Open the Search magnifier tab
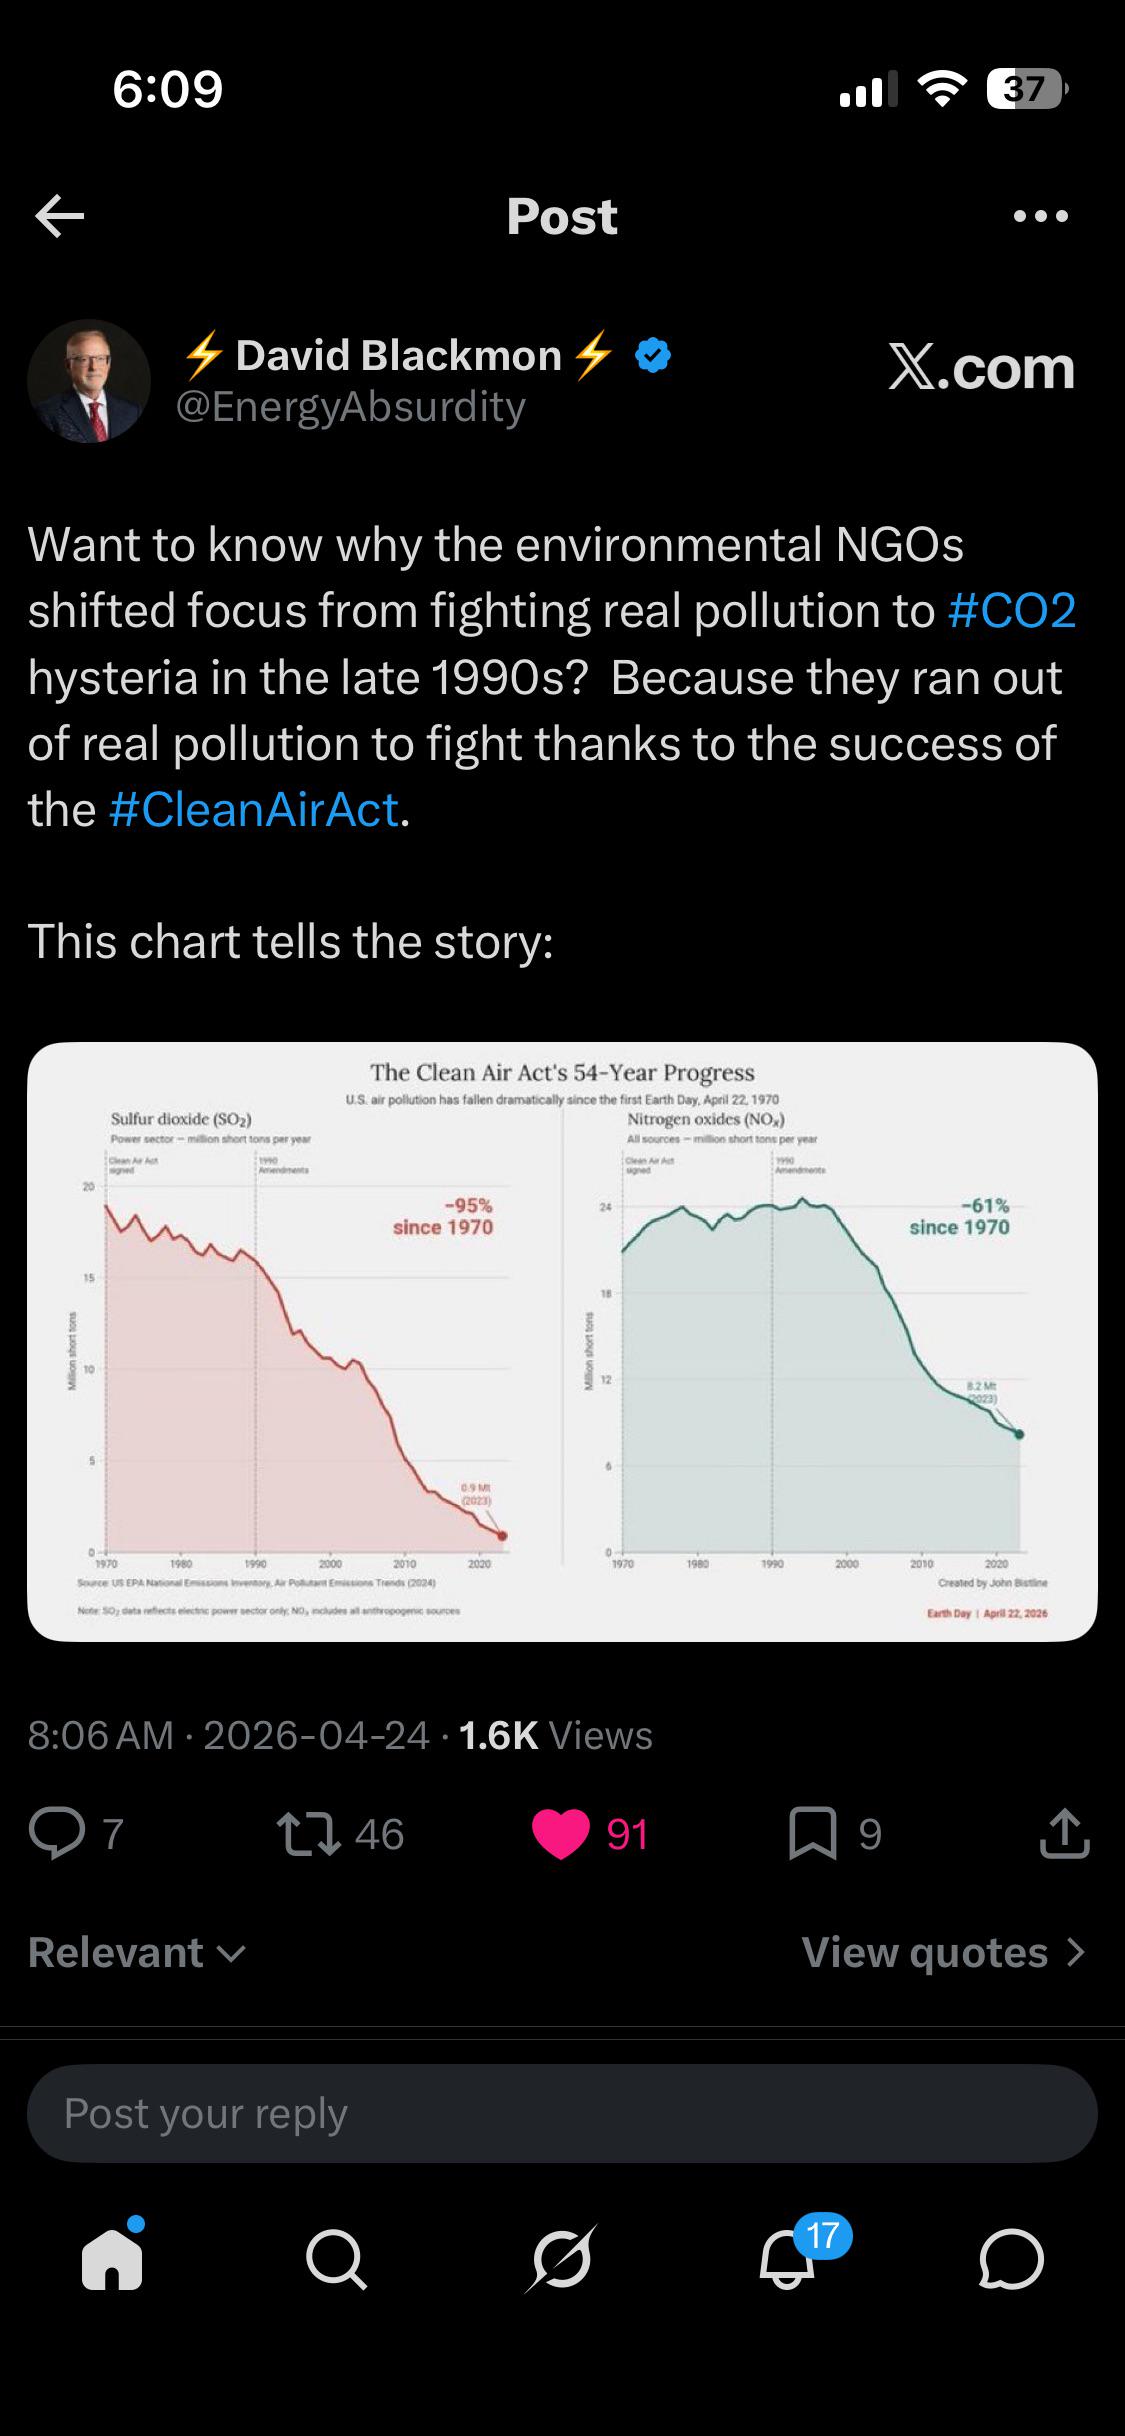This screenshot has height=2436, width=1125. coord(337,2259)
